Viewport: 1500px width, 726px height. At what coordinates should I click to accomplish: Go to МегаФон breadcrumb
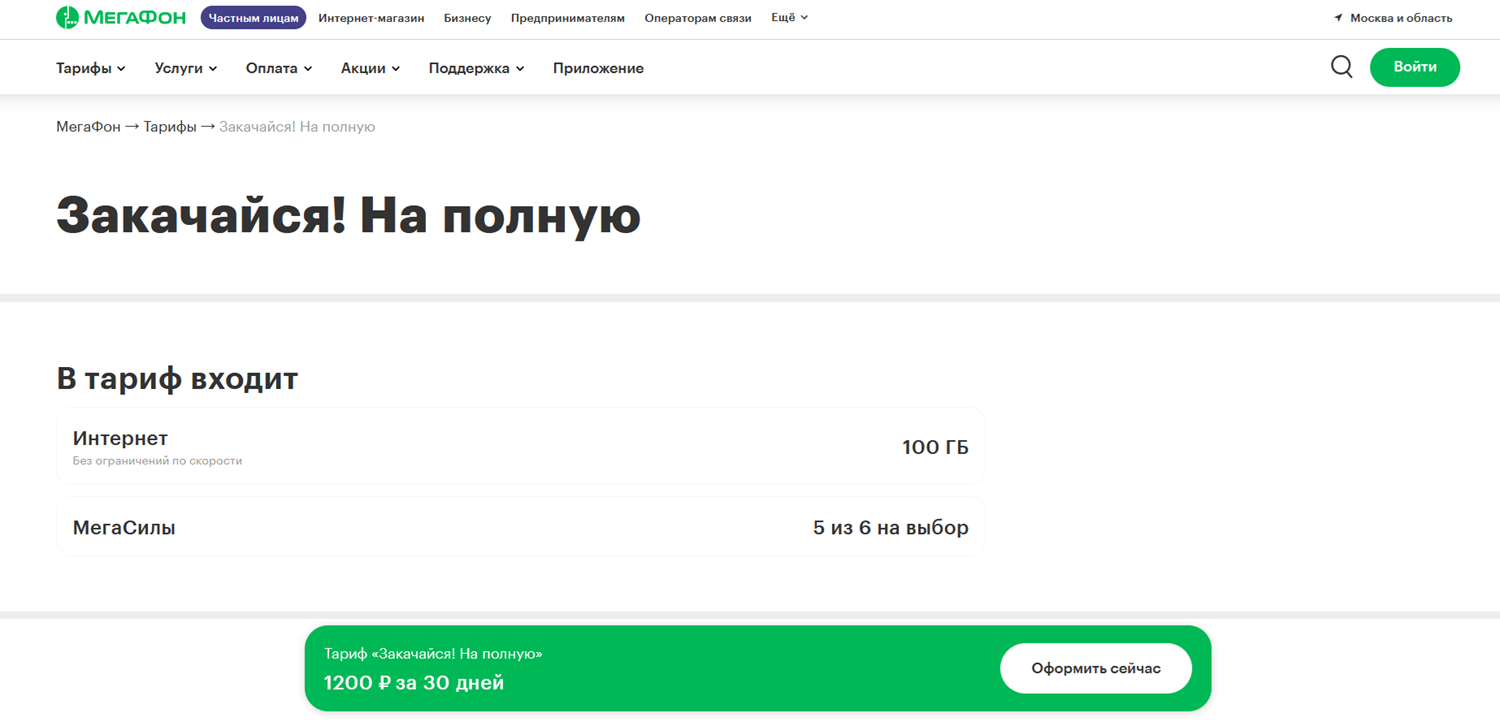click(88, 127)
